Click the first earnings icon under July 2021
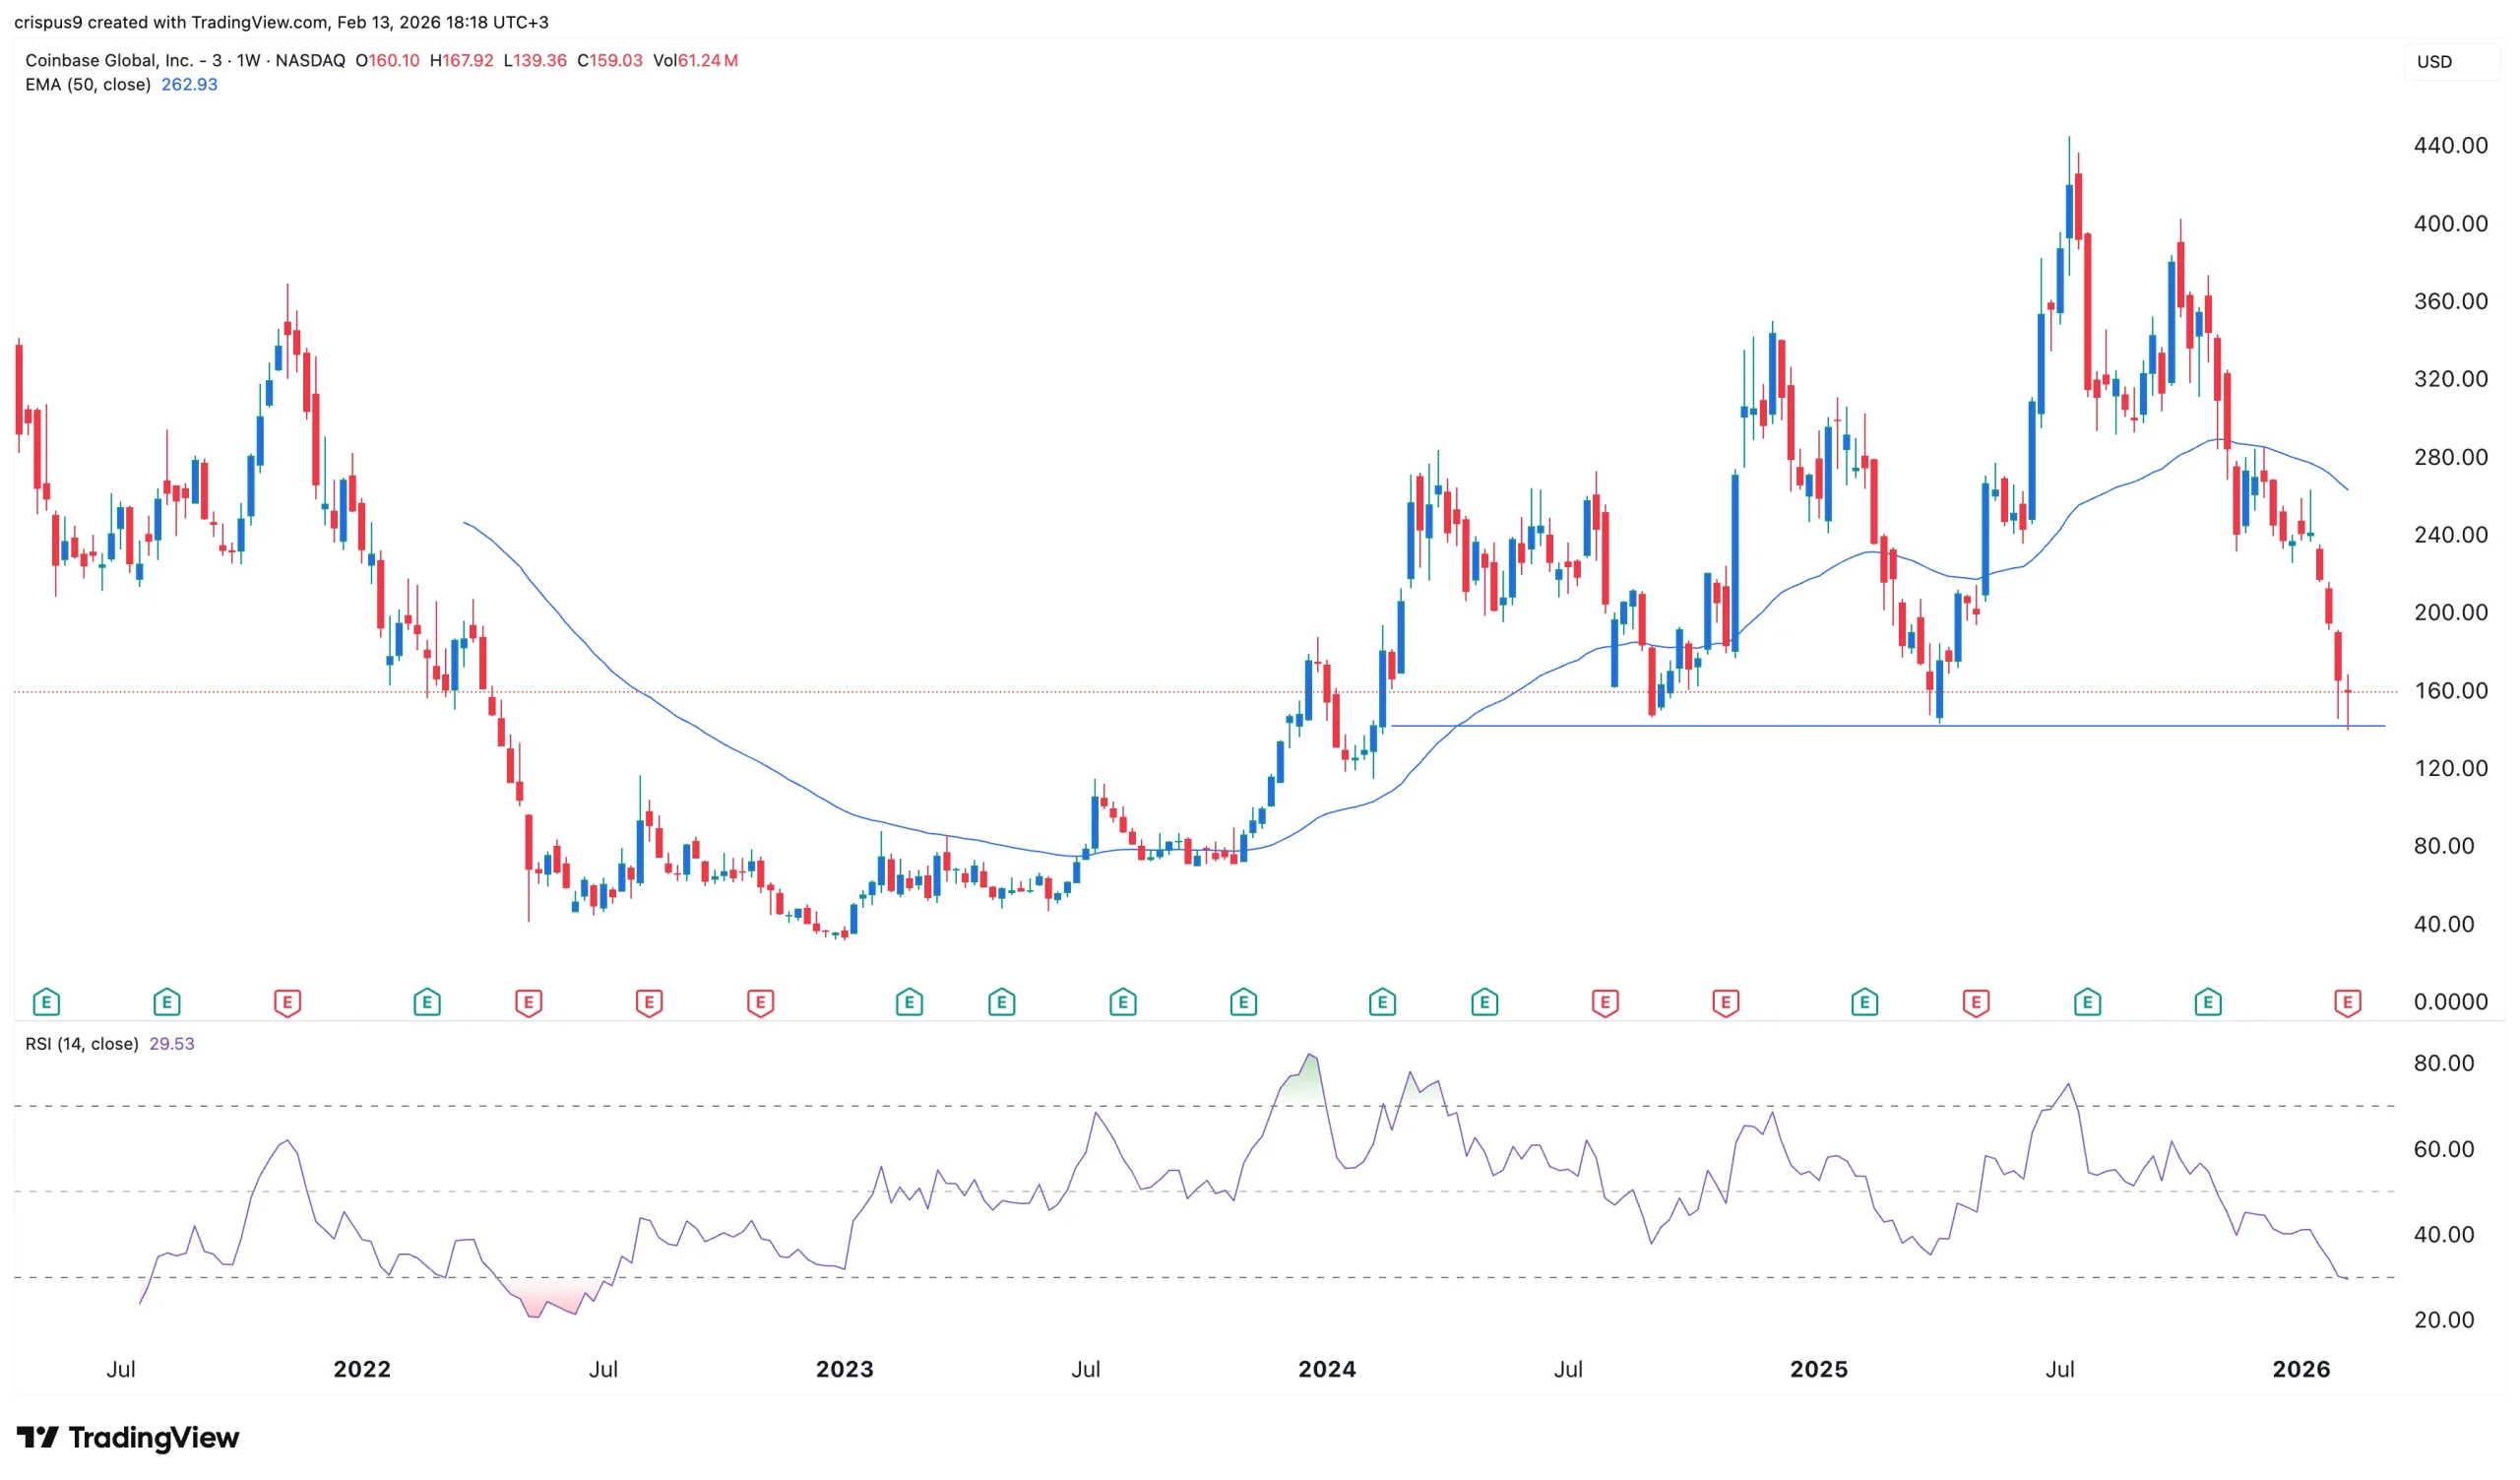 [x=46, y=1001]
